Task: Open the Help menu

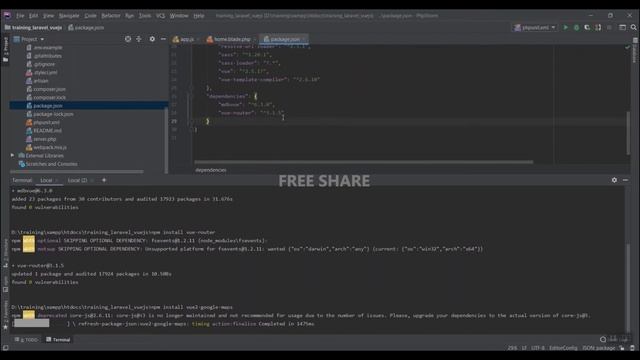Action: [199, 16]
